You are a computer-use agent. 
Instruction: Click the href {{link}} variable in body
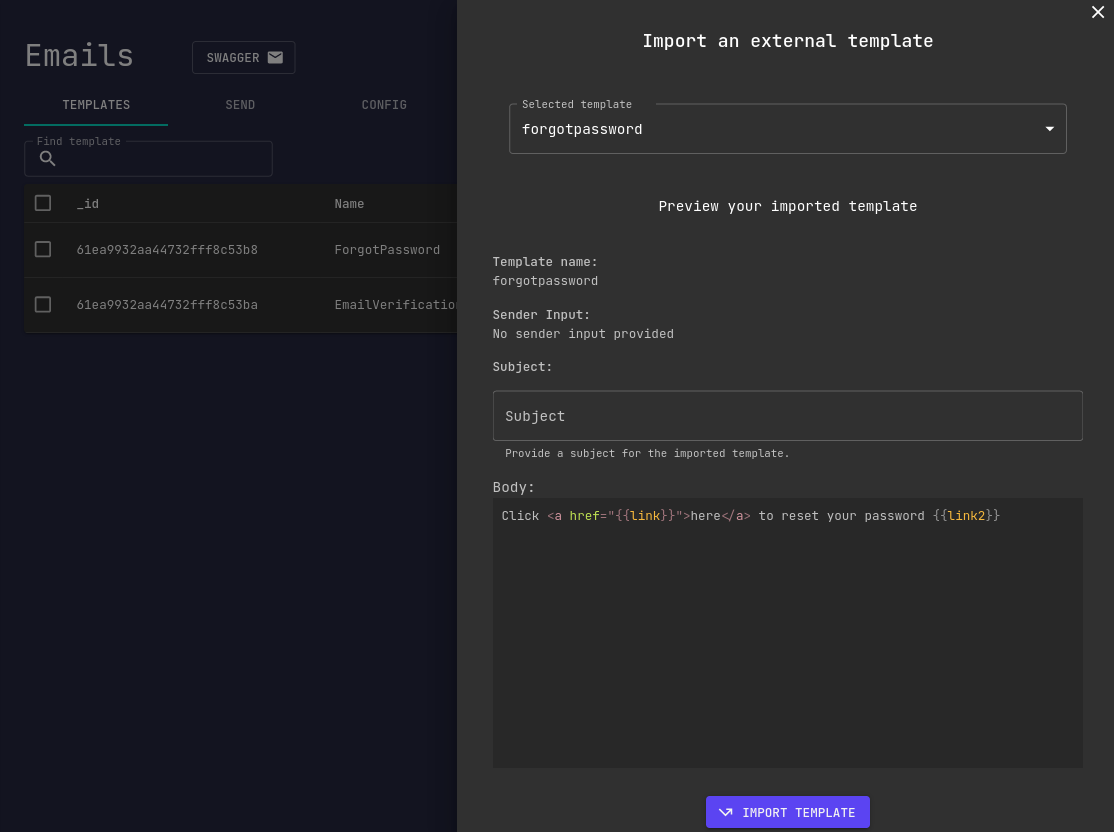pos(645,516)
